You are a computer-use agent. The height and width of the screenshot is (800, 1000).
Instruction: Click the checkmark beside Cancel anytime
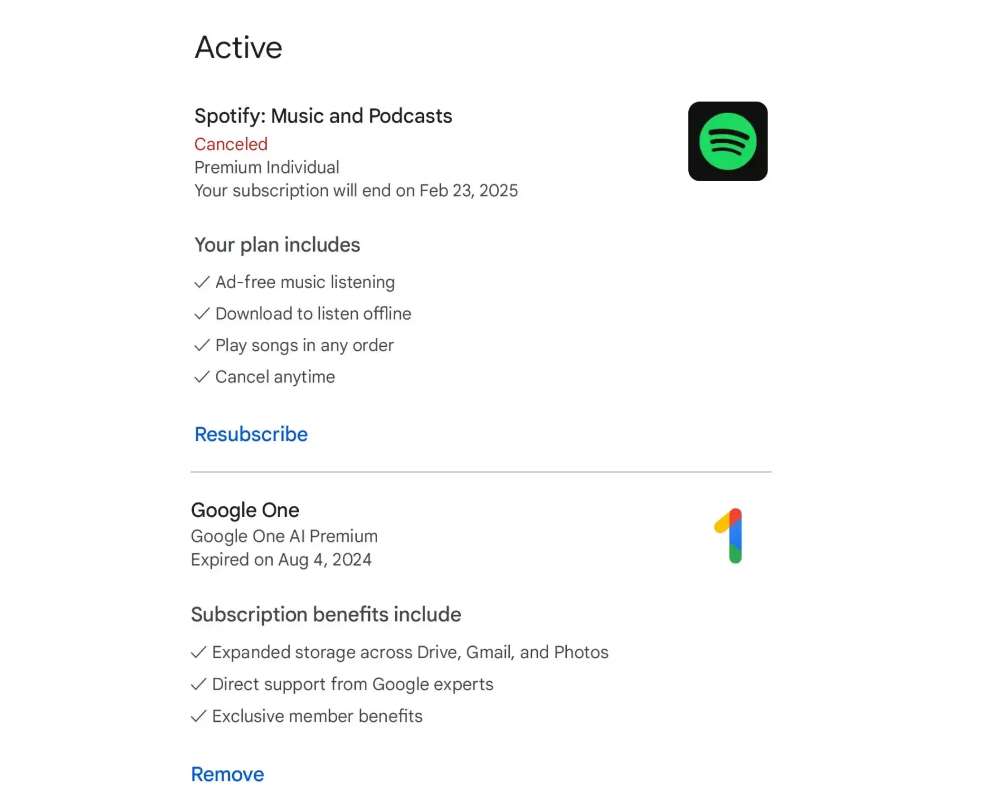pyautogui.click(x=202, y=377)
